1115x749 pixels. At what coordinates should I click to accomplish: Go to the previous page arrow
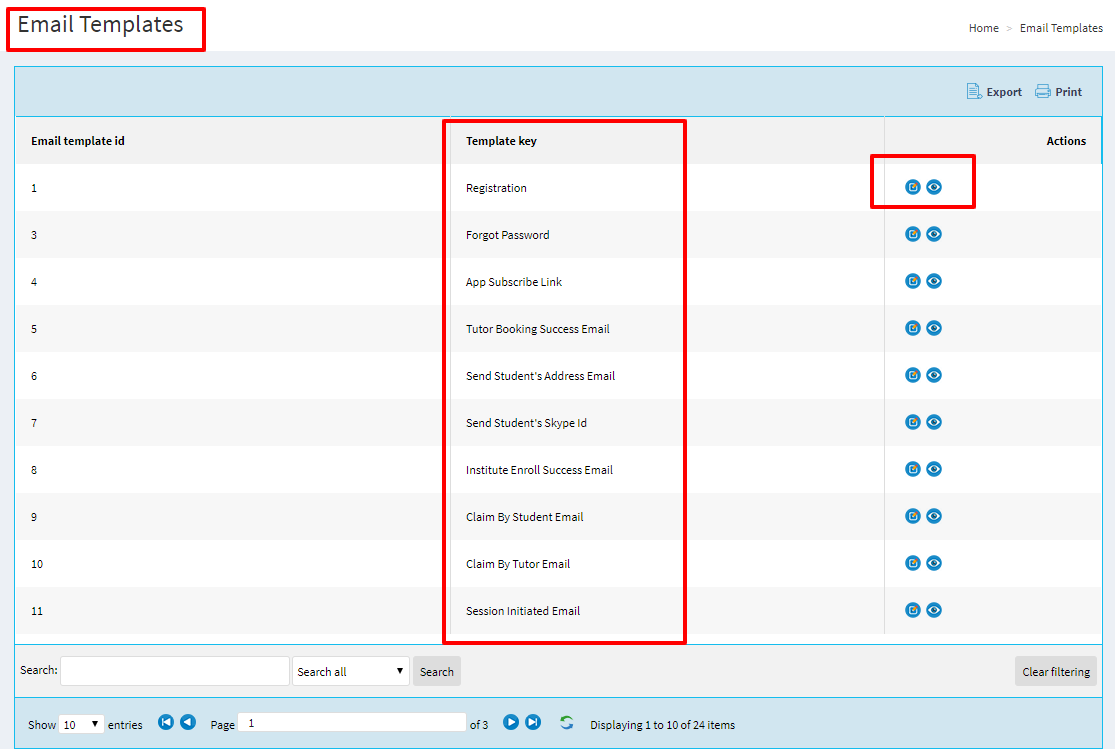pyautogui.click(x=188, y=722)
